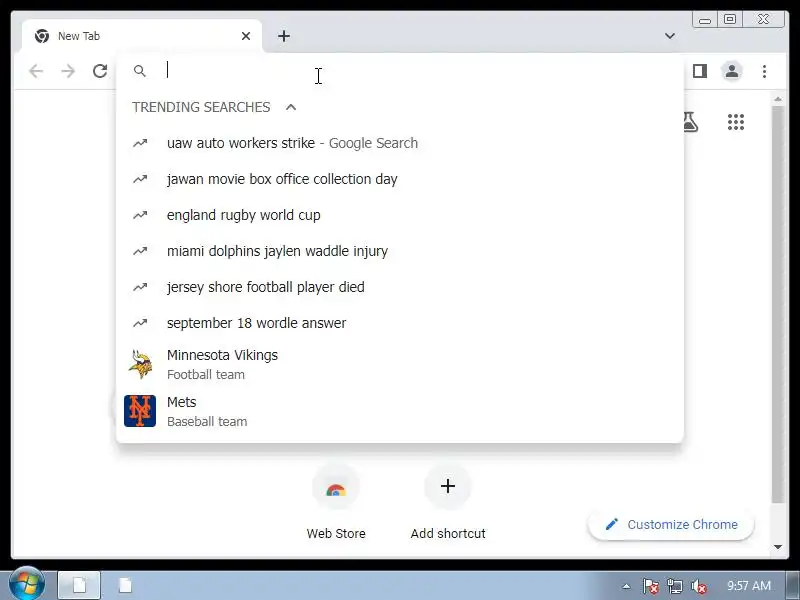Go forward using the forward arrow
Screen dimensions: 800x600
(x=67, y=71)
